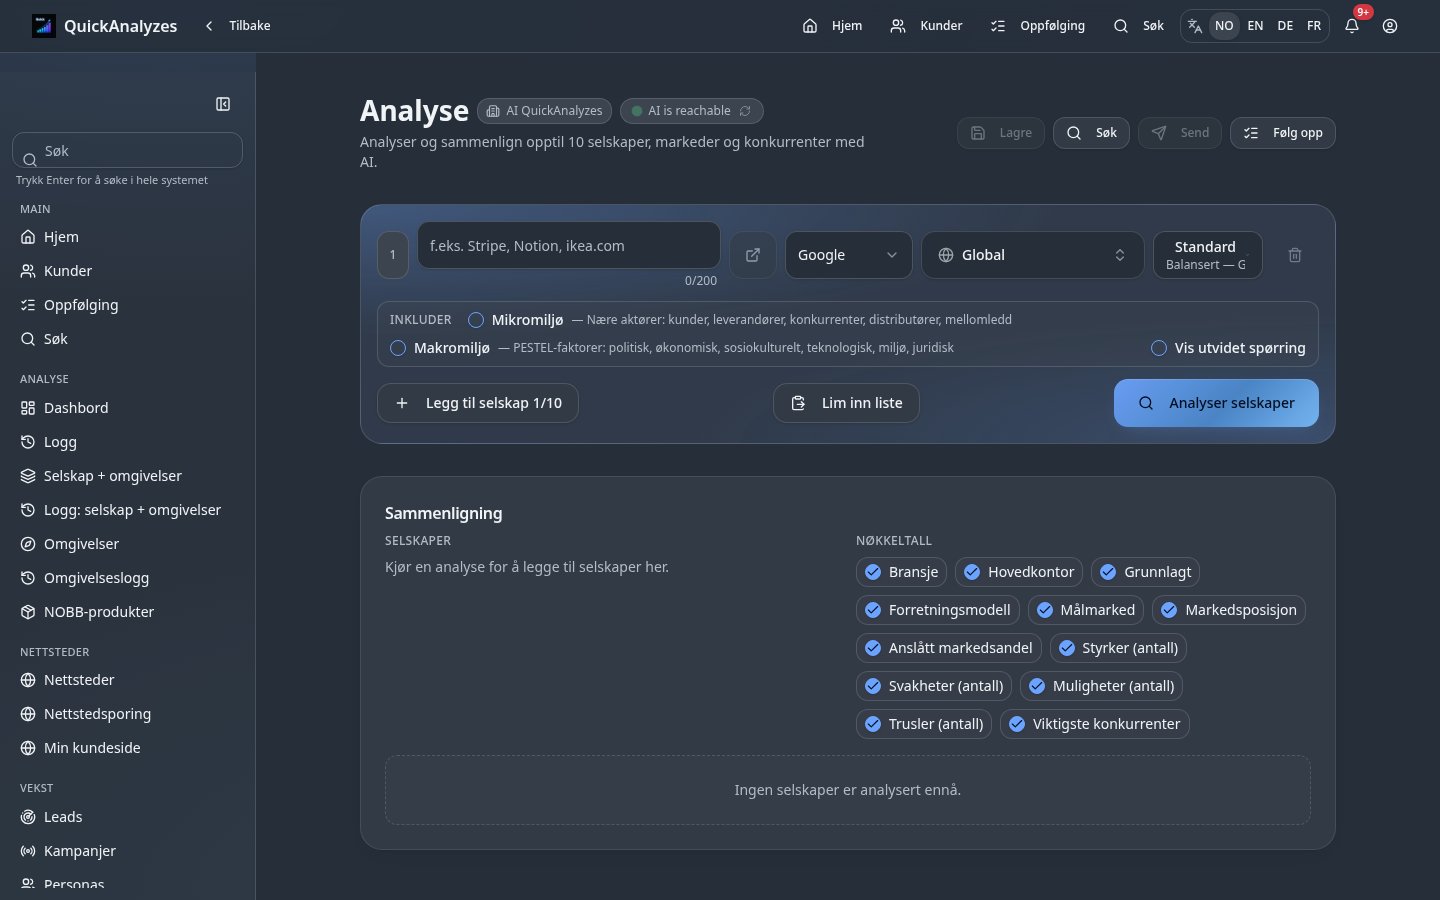Click the Omgivelser compass icon
Image resolution: width=1440 pixels, height=900 pixels.
tap(28, 544)
